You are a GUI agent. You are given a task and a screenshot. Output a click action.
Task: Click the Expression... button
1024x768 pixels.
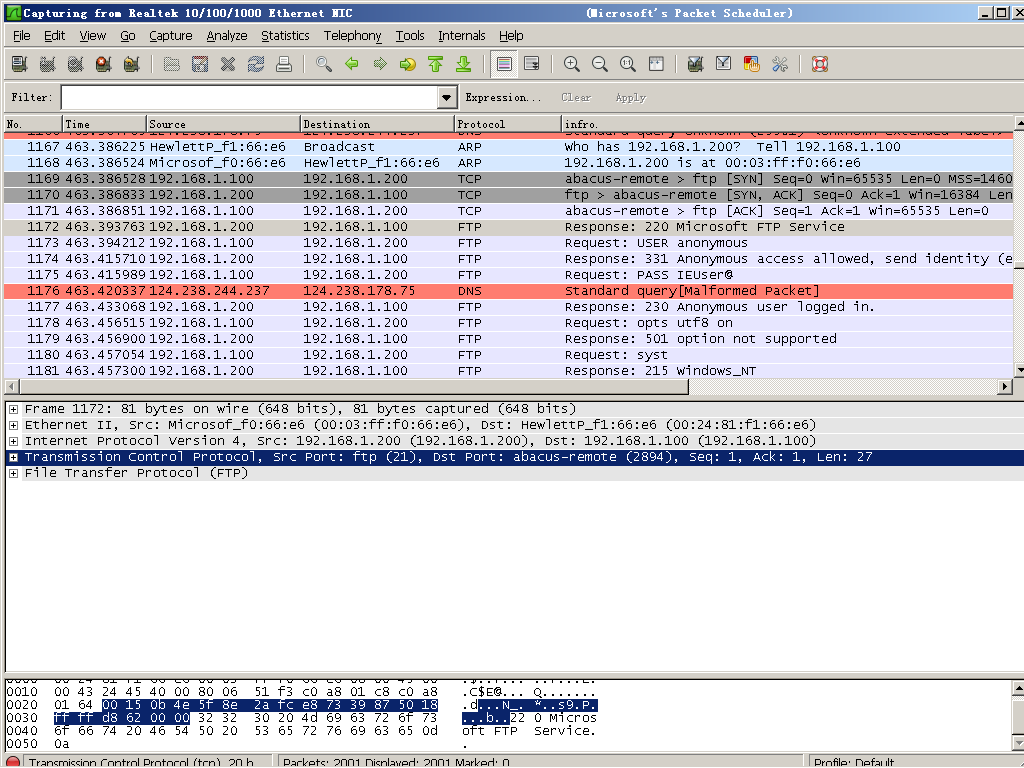(503, 97)
